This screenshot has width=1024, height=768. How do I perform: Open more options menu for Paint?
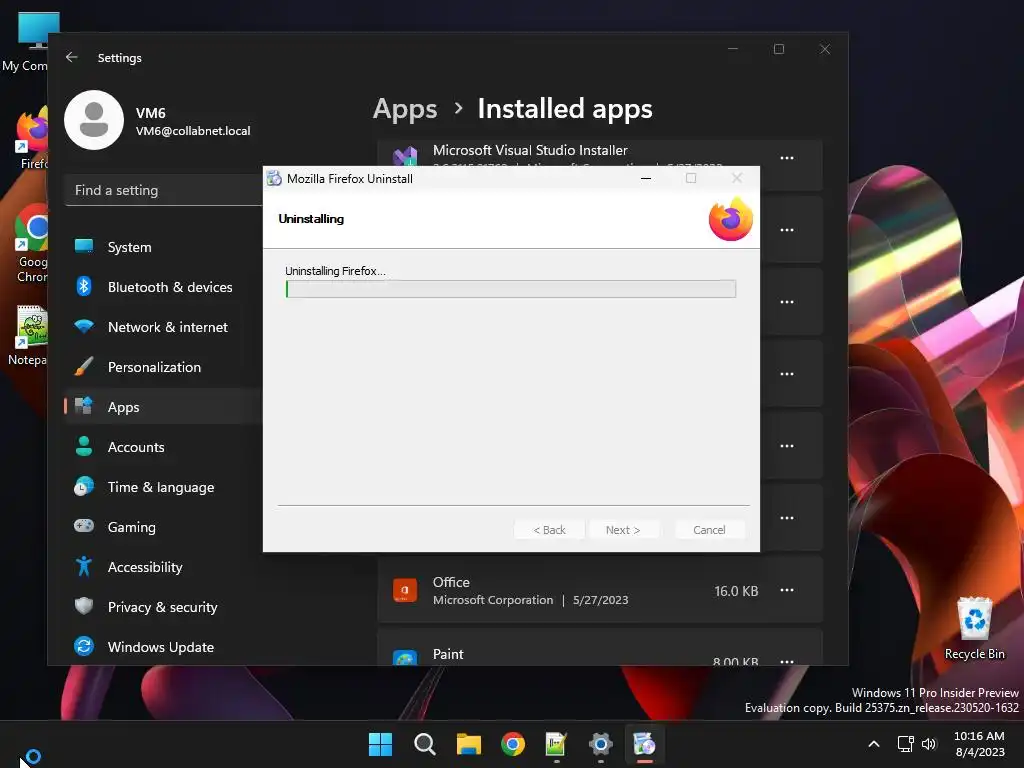(787, 661)
